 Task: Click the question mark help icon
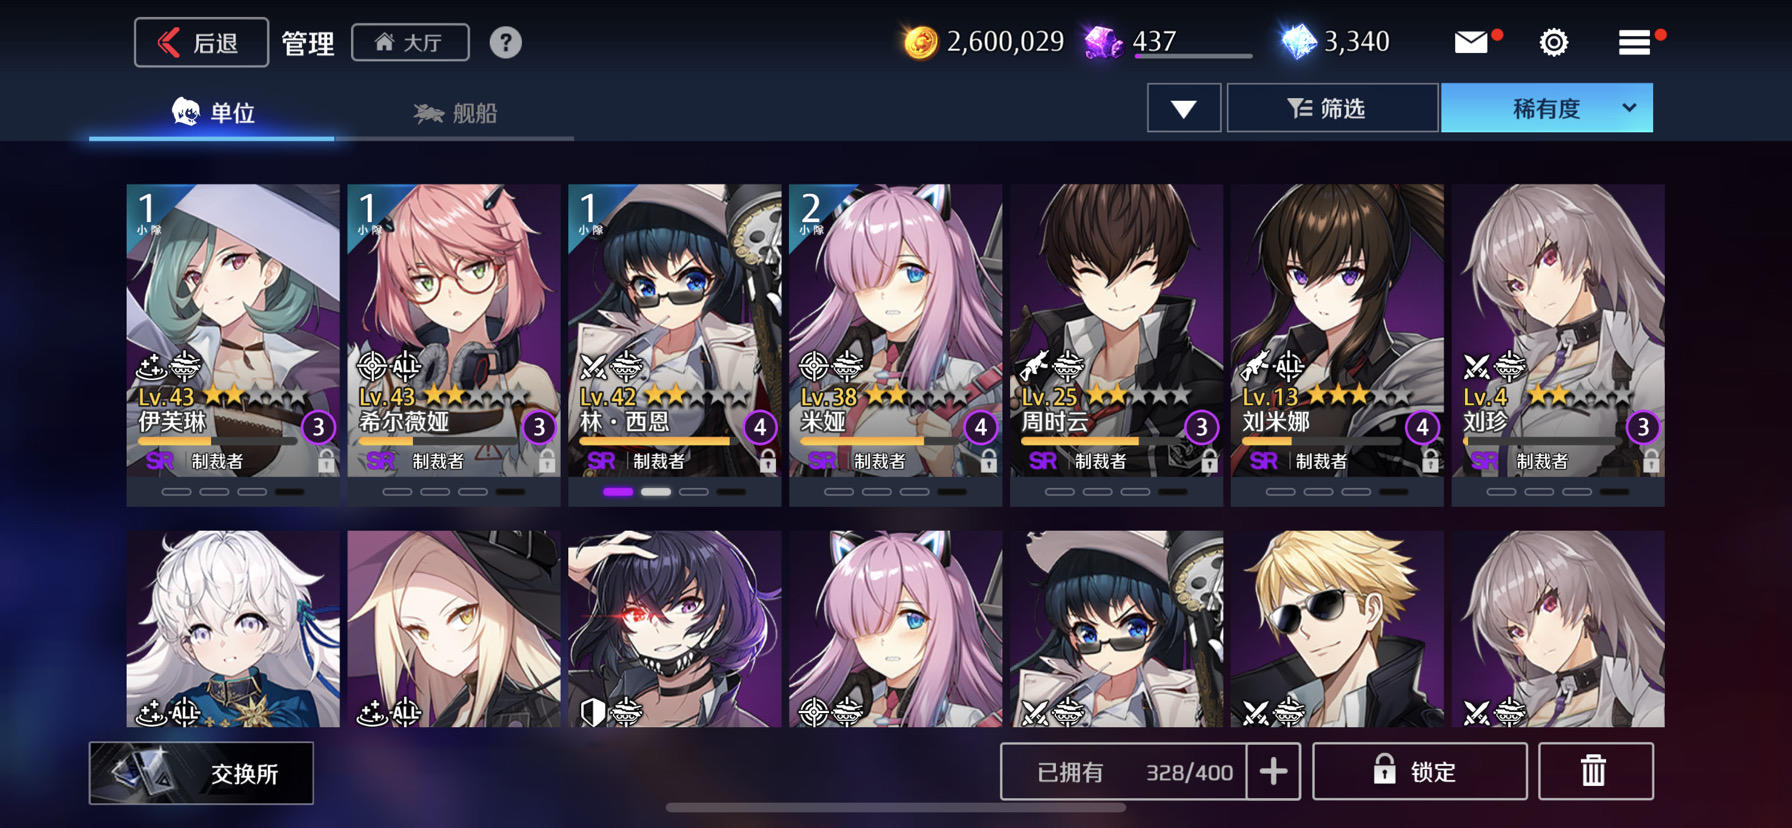[x=505, y=42]
